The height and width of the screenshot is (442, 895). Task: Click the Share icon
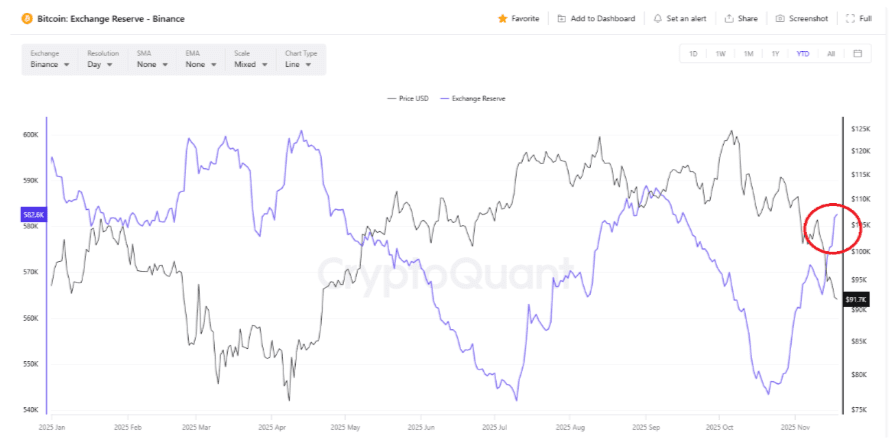[729, 18]
